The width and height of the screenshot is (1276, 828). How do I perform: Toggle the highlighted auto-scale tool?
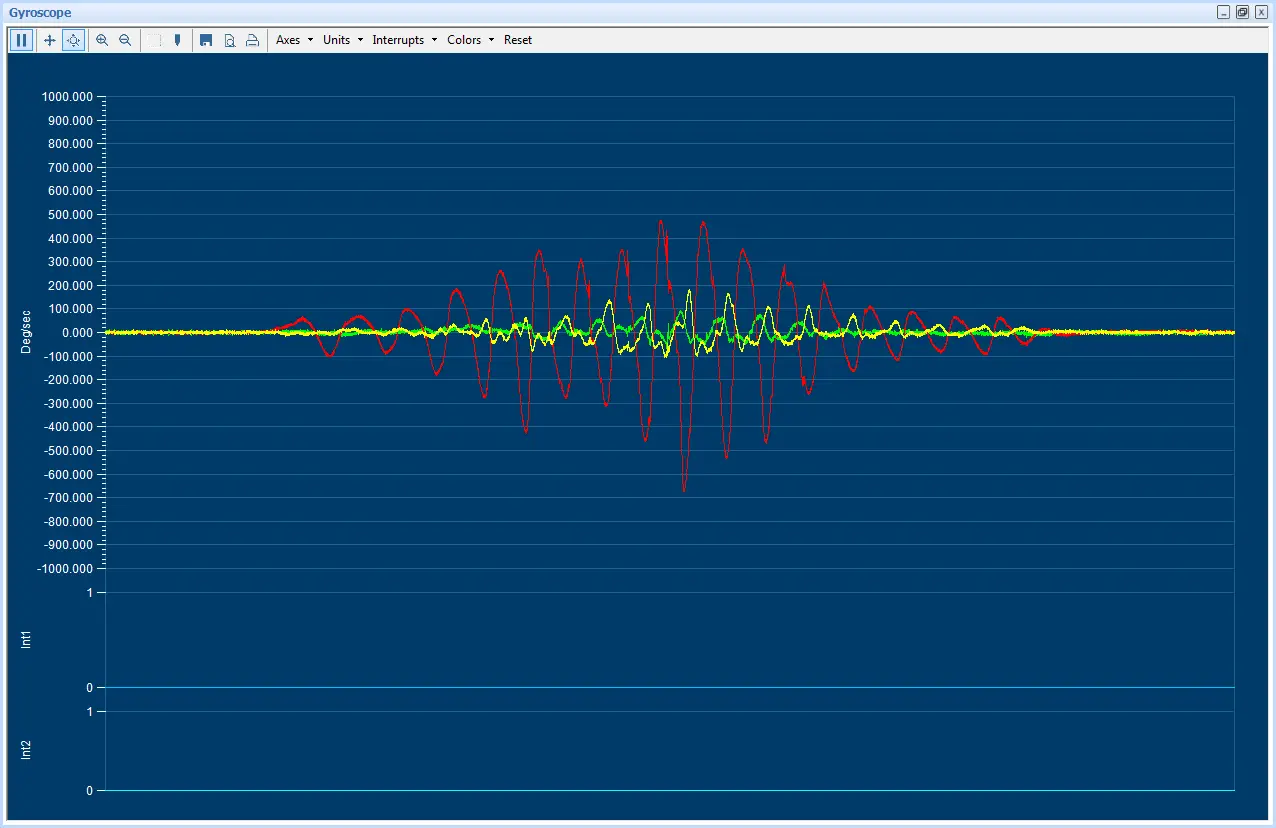(74, 40)
